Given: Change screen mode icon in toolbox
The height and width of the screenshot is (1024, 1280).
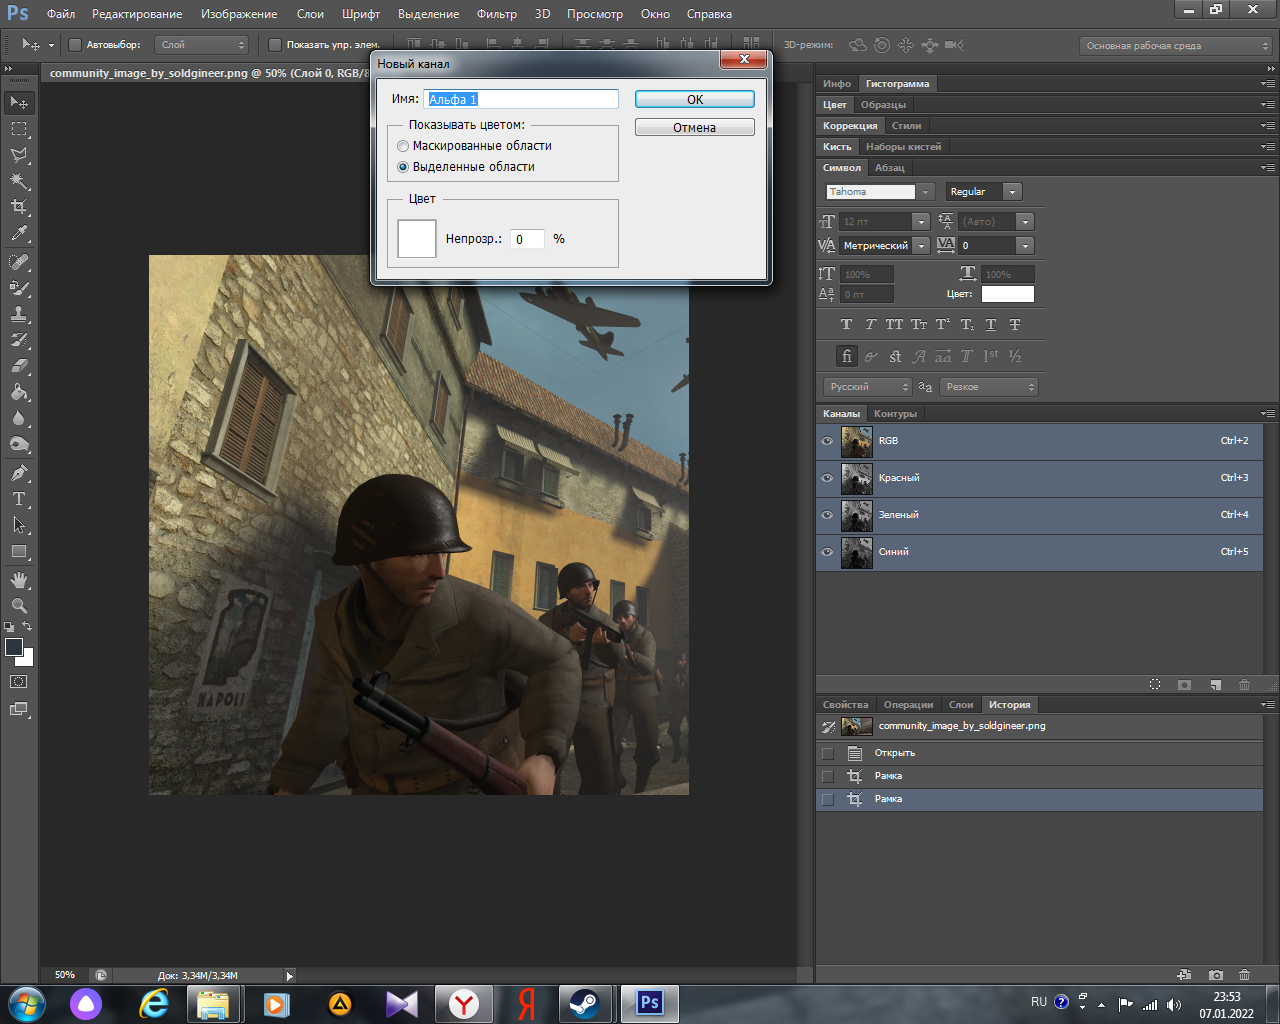Looking at the screenshot, I should point(19,709).
